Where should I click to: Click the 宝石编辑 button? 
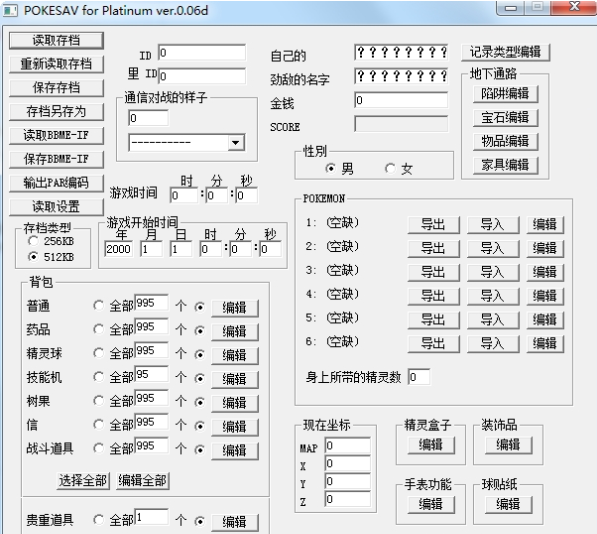[505, 118]
